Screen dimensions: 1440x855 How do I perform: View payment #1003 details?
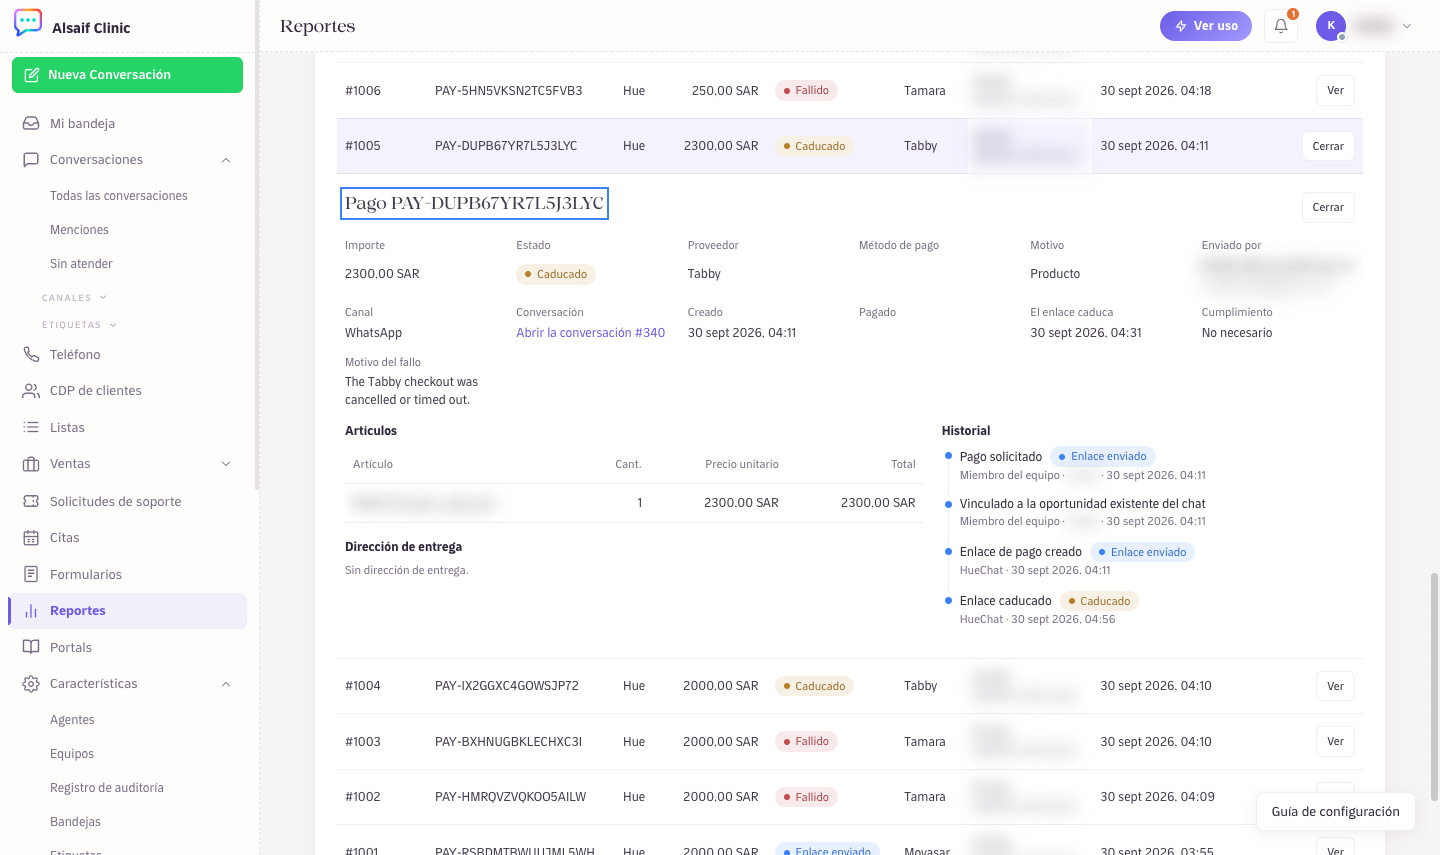coord(1335,741)
